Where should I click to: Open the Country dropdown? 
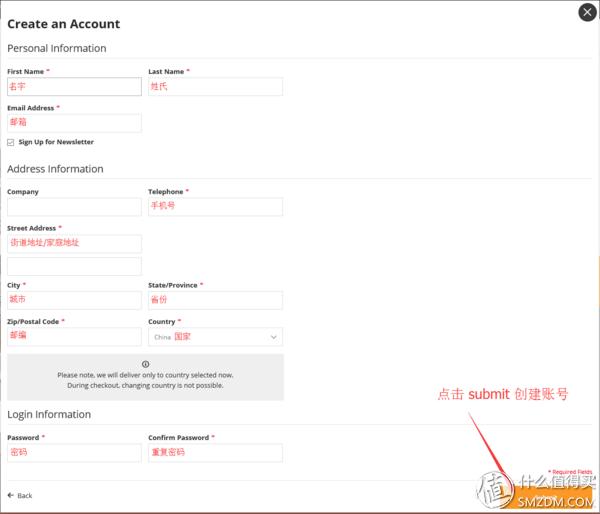click(x=215, y=337)
